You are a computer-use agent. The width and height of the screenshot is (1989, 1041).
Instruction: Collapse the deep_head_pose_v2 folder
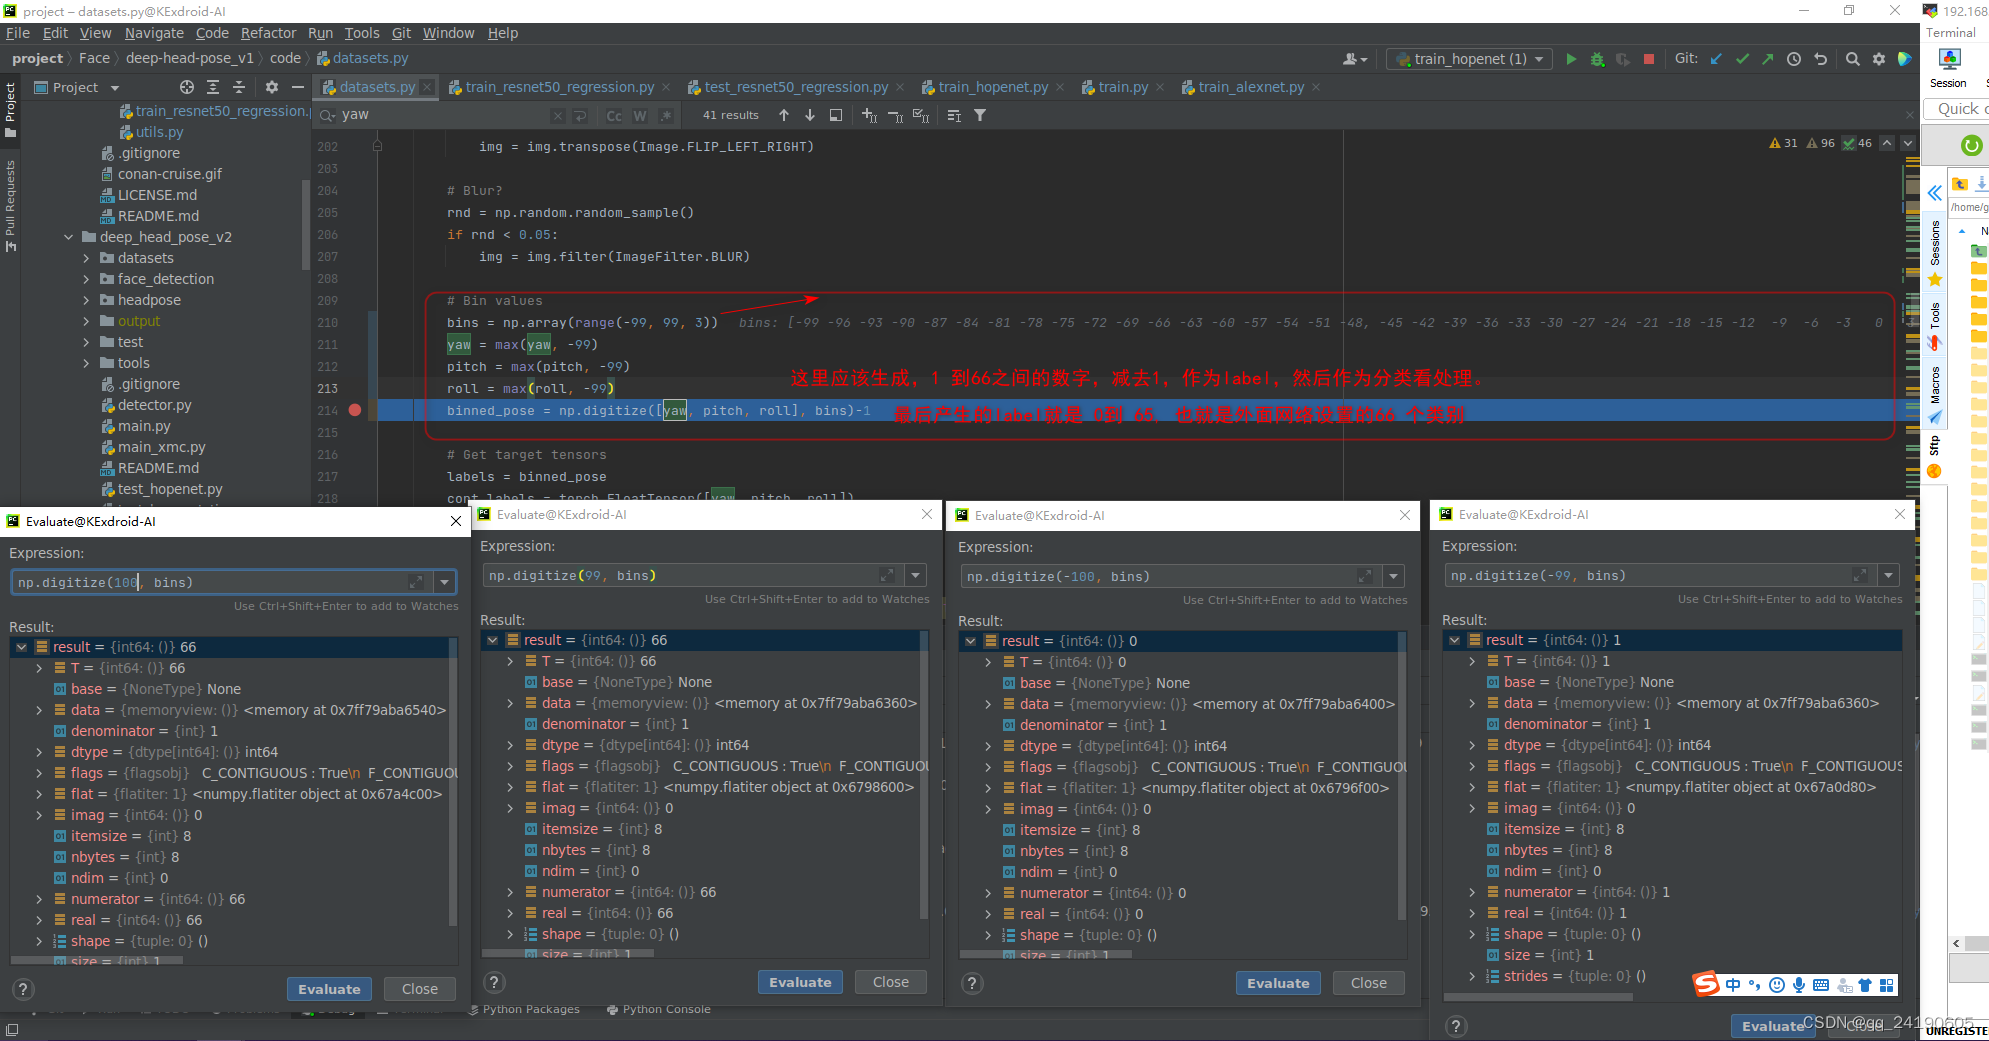tap(67, 236)
